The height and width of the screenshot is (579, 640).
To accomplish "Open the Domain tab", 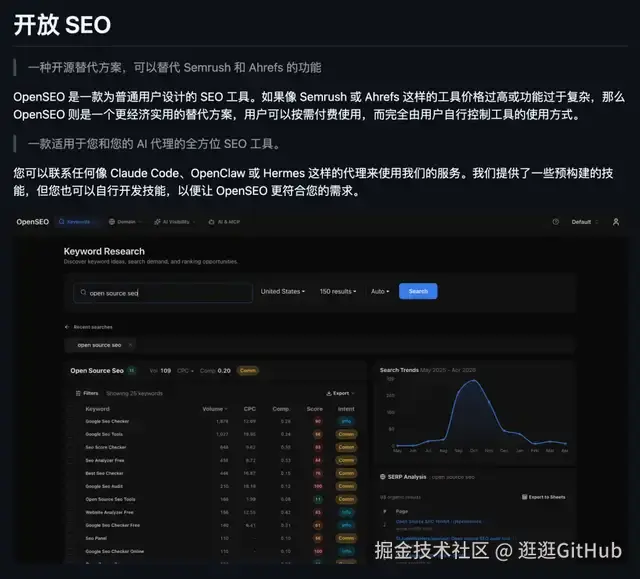I will 124,222.
